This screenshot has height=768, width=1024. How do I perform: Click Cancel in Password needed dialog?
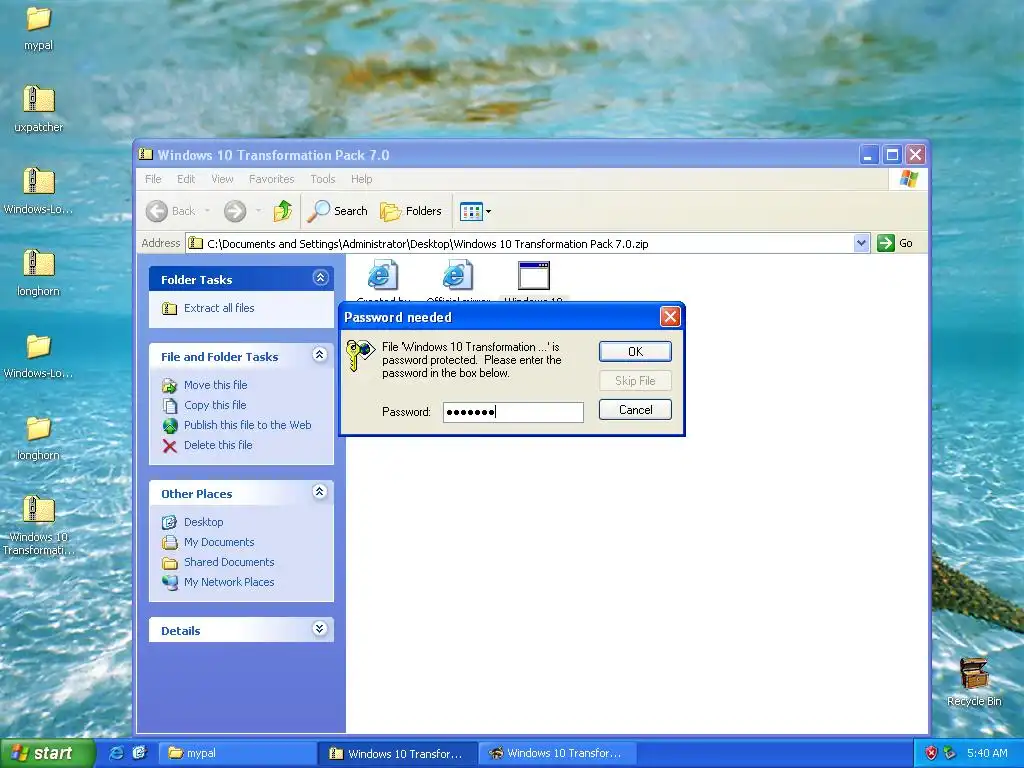(635, 409)
